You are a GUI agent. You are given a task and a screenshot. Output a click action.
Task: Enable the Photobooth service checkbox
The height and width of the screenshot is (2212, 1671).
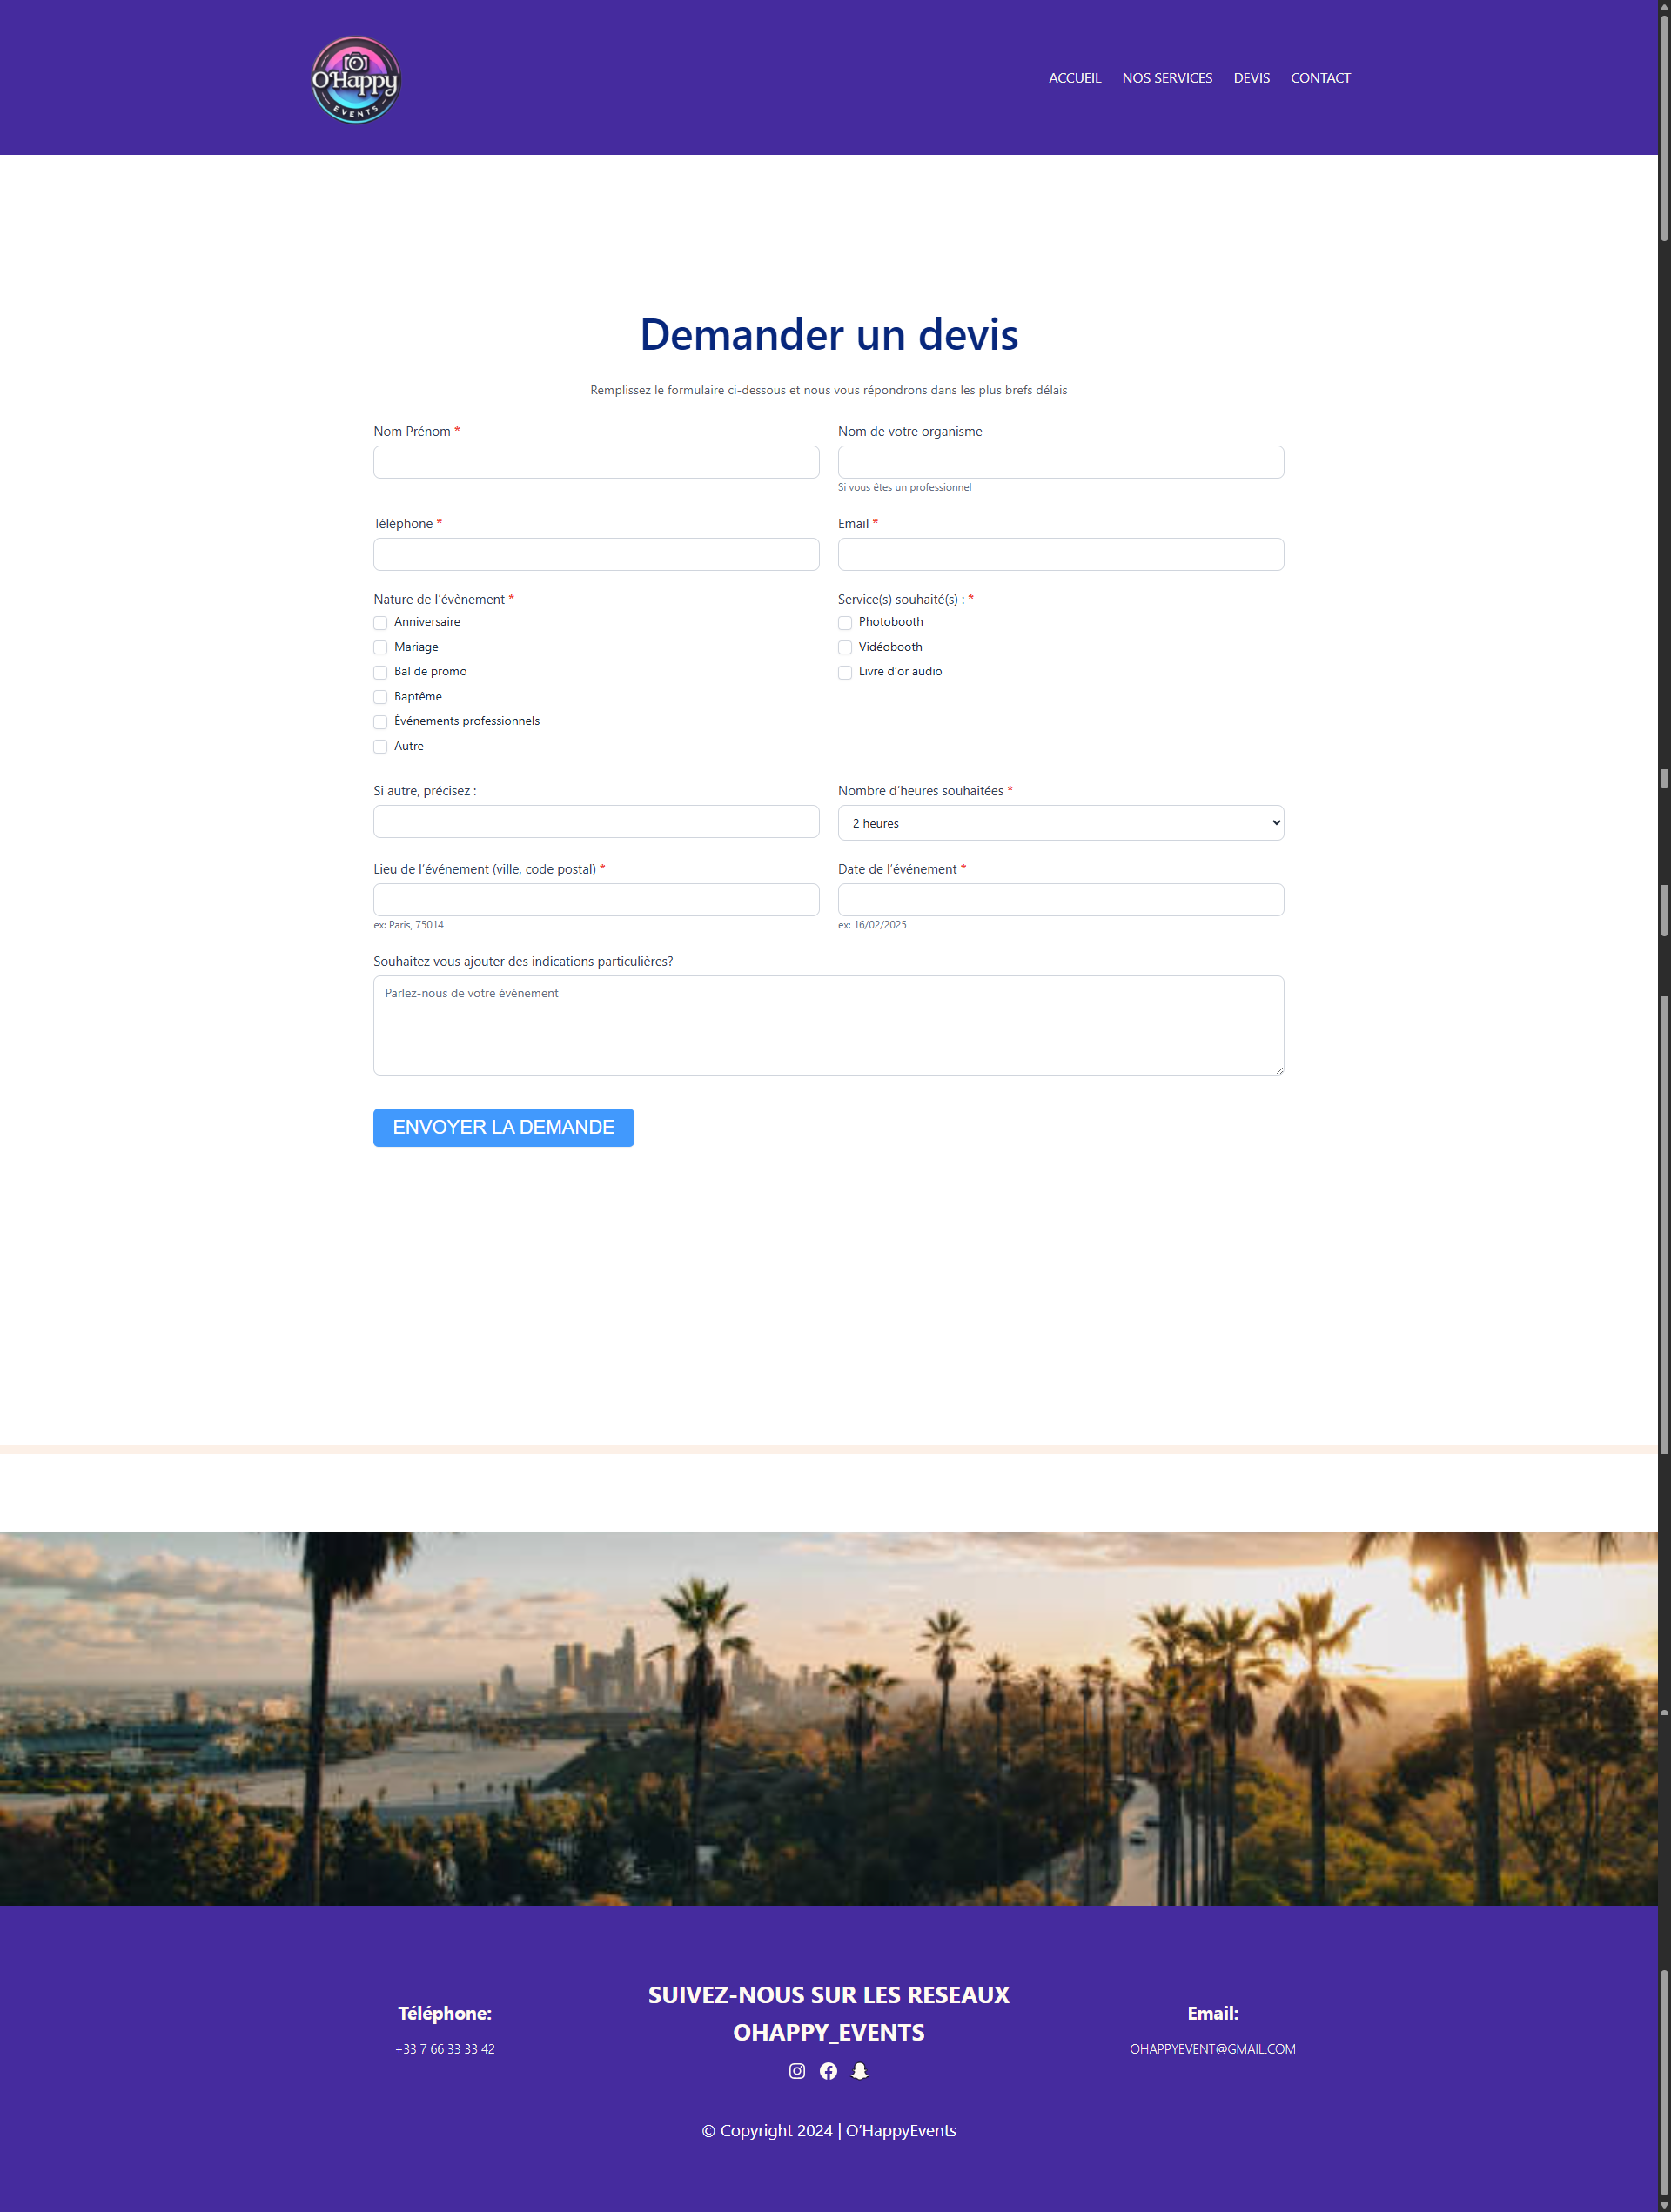pyautogui.click(x=845, y=623)
